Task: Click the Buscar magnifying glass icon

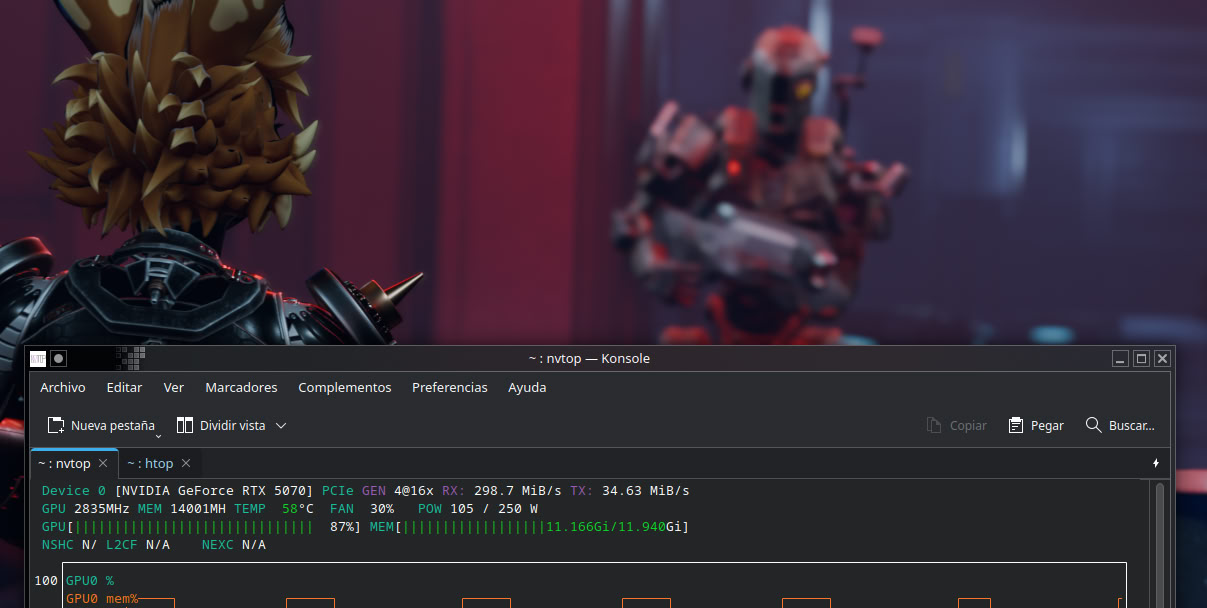Action: [x=1094, y=425]
